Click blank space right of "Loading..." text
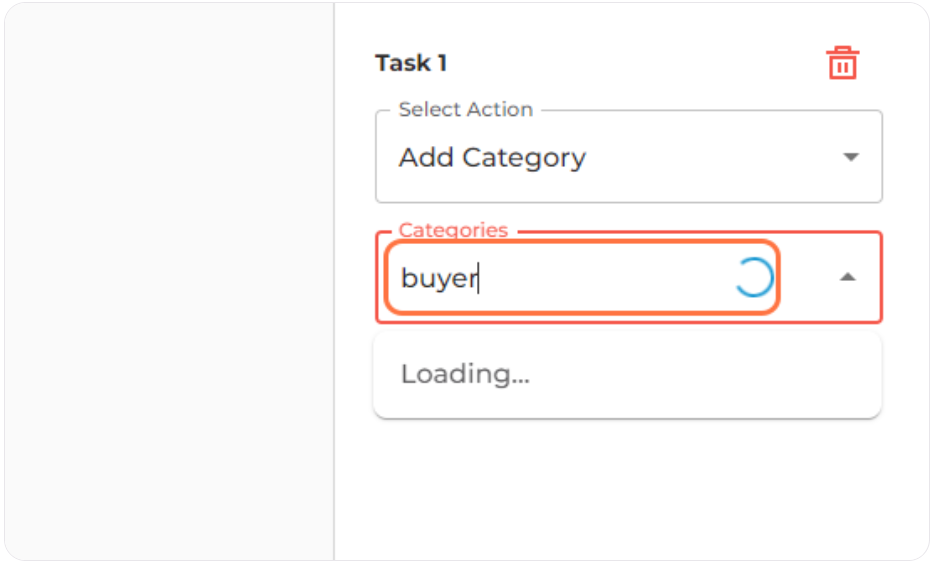This screenshot has height=564, width=934. (703, 375)
